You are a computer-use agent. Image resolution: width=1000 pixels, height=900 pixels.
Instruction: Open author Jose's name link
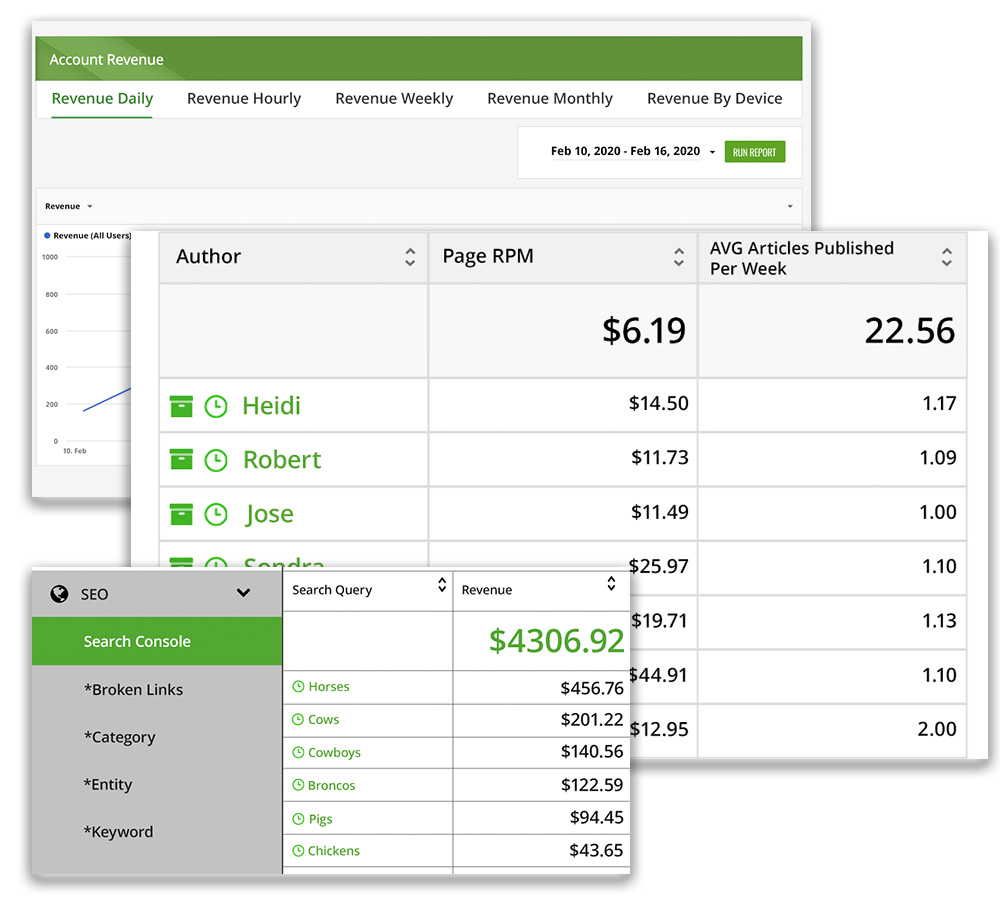(269, 514)
